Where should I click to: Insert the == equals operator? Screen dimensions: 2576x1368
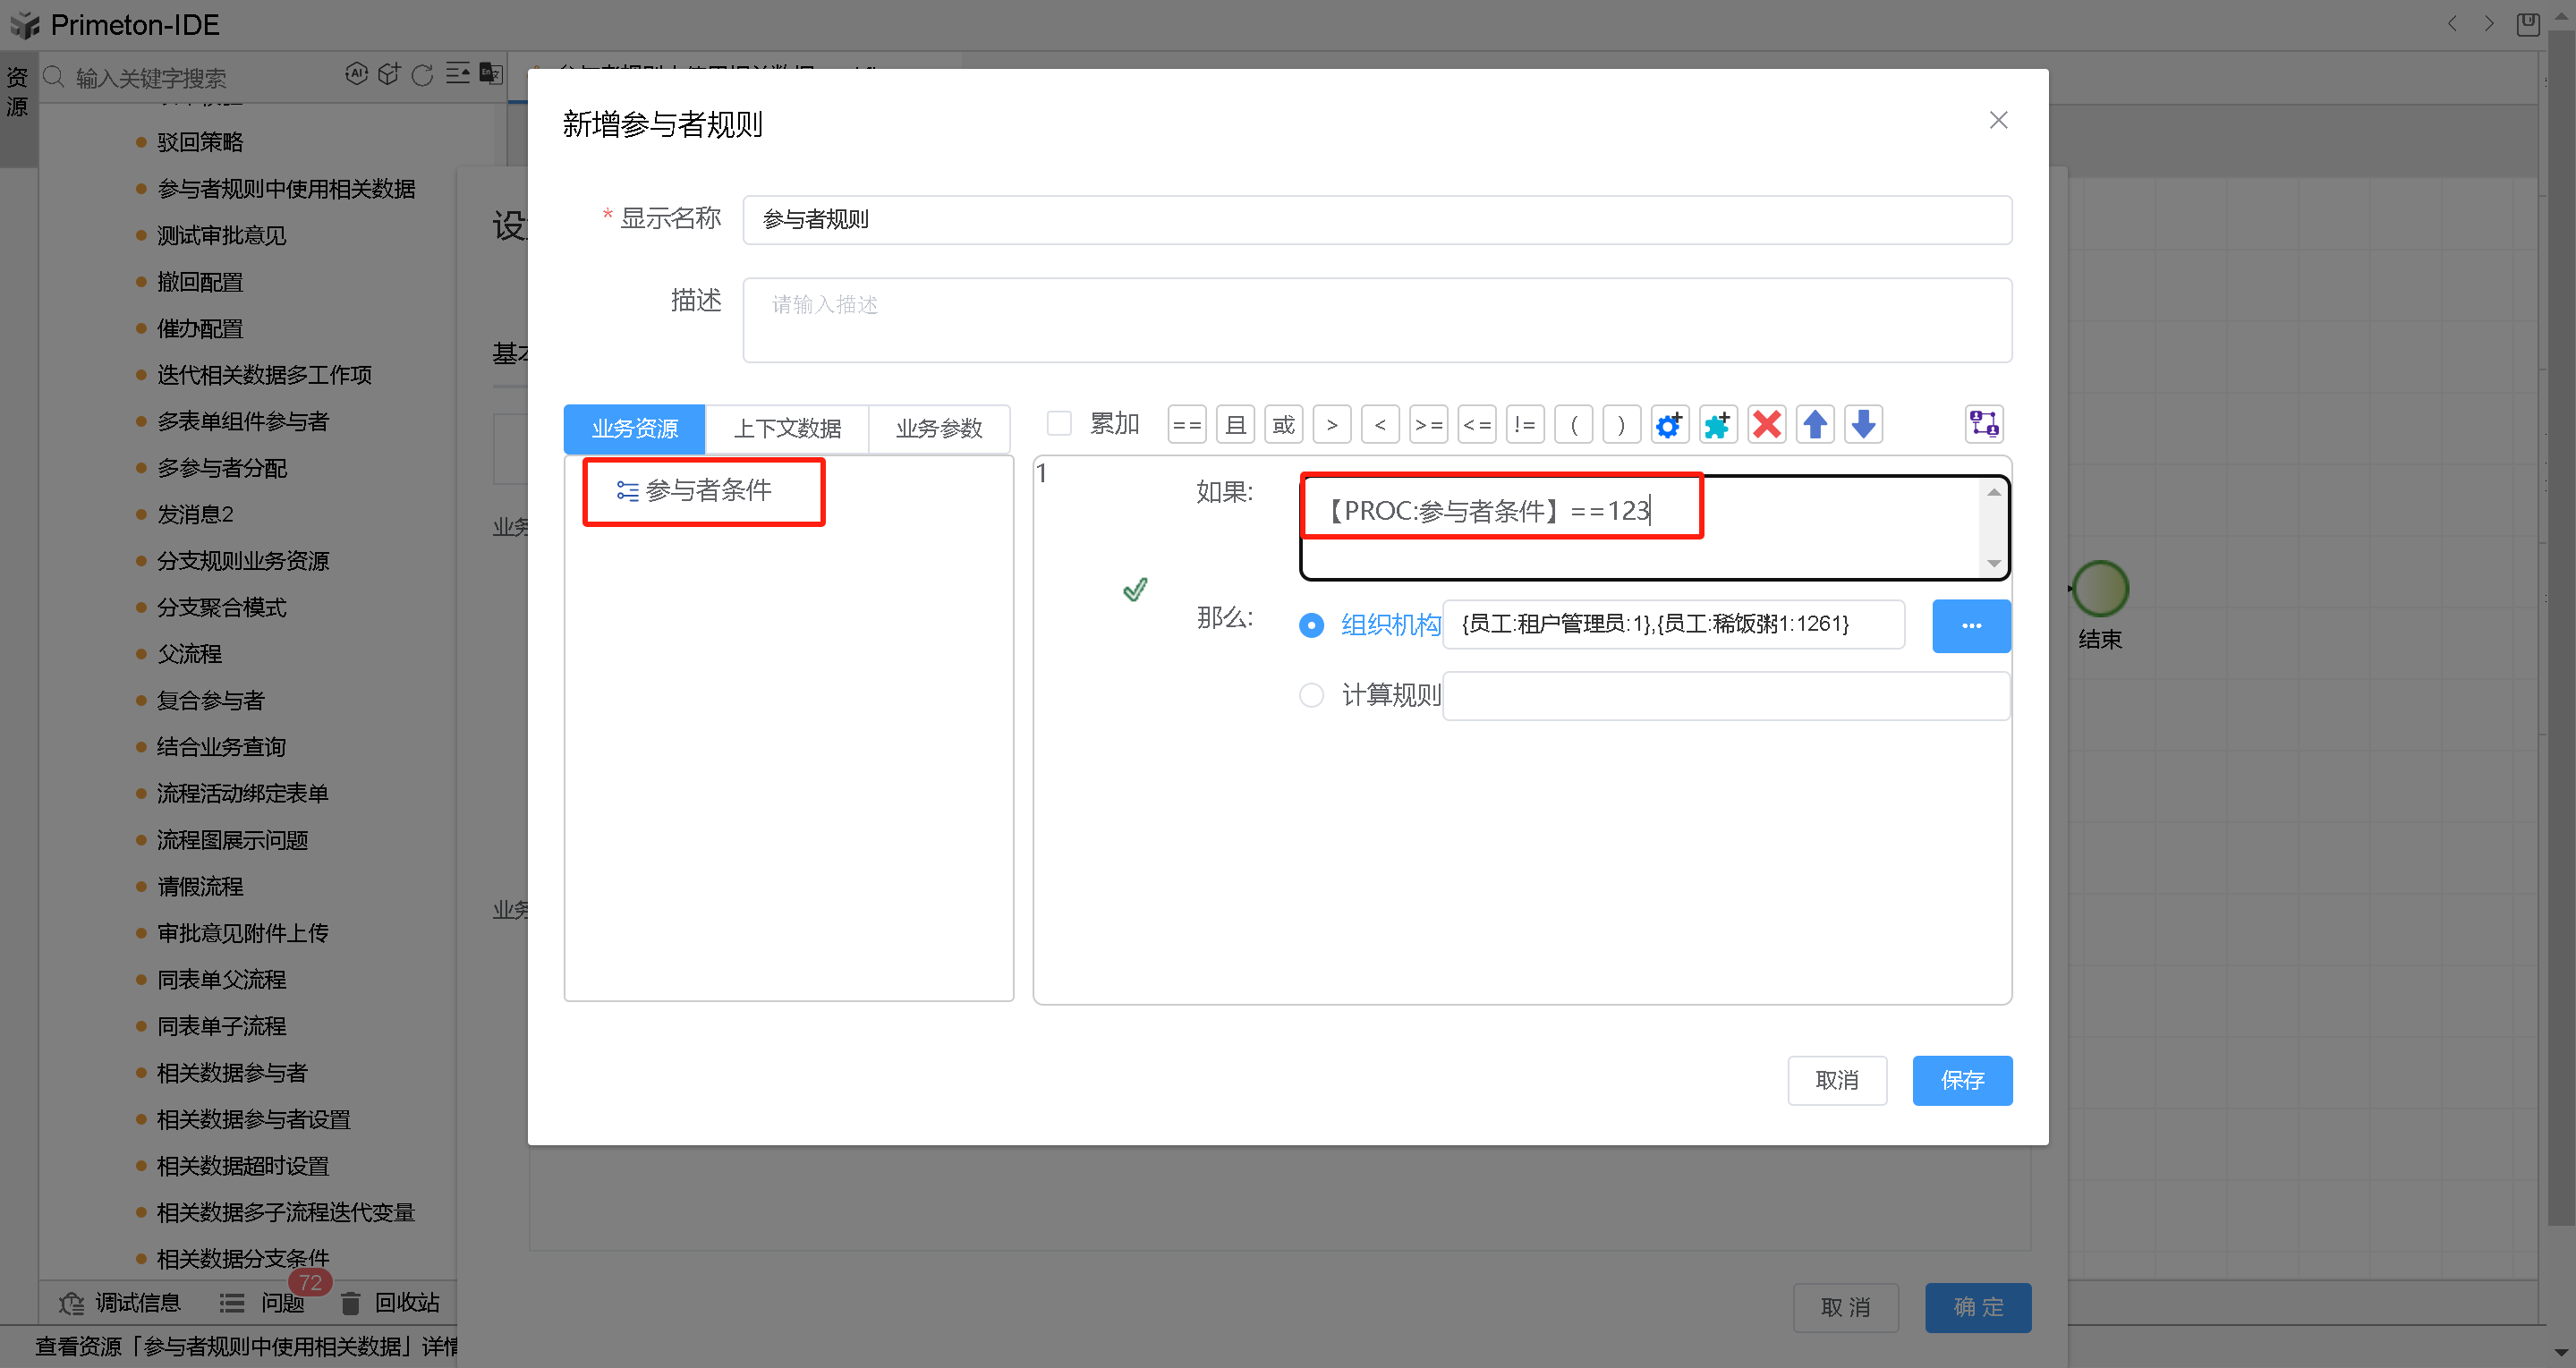(1186, 424)
